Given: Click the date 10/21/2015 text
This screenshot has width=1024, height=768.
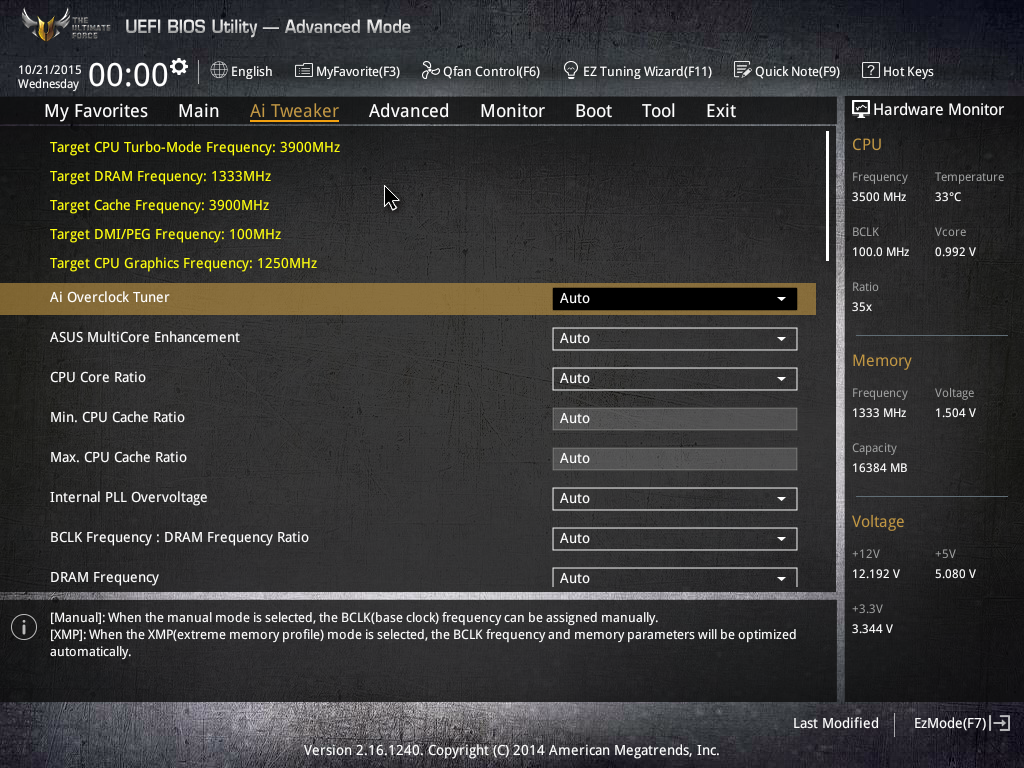Looking at the screenshot, I should [x=50, y=69].
